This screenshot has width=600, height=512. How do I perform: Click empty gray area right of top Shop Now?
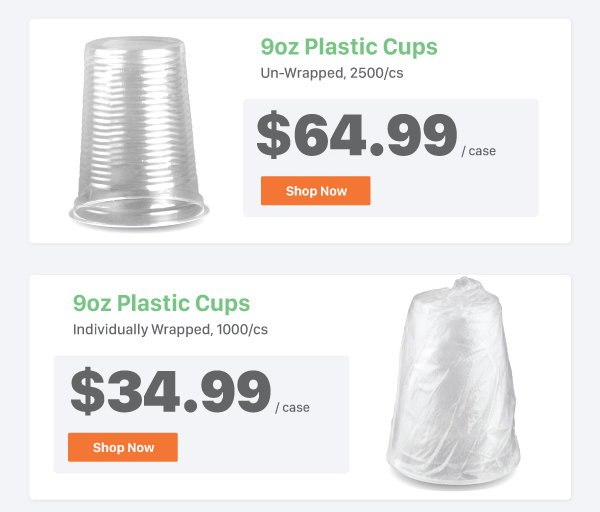pos(453,191)
